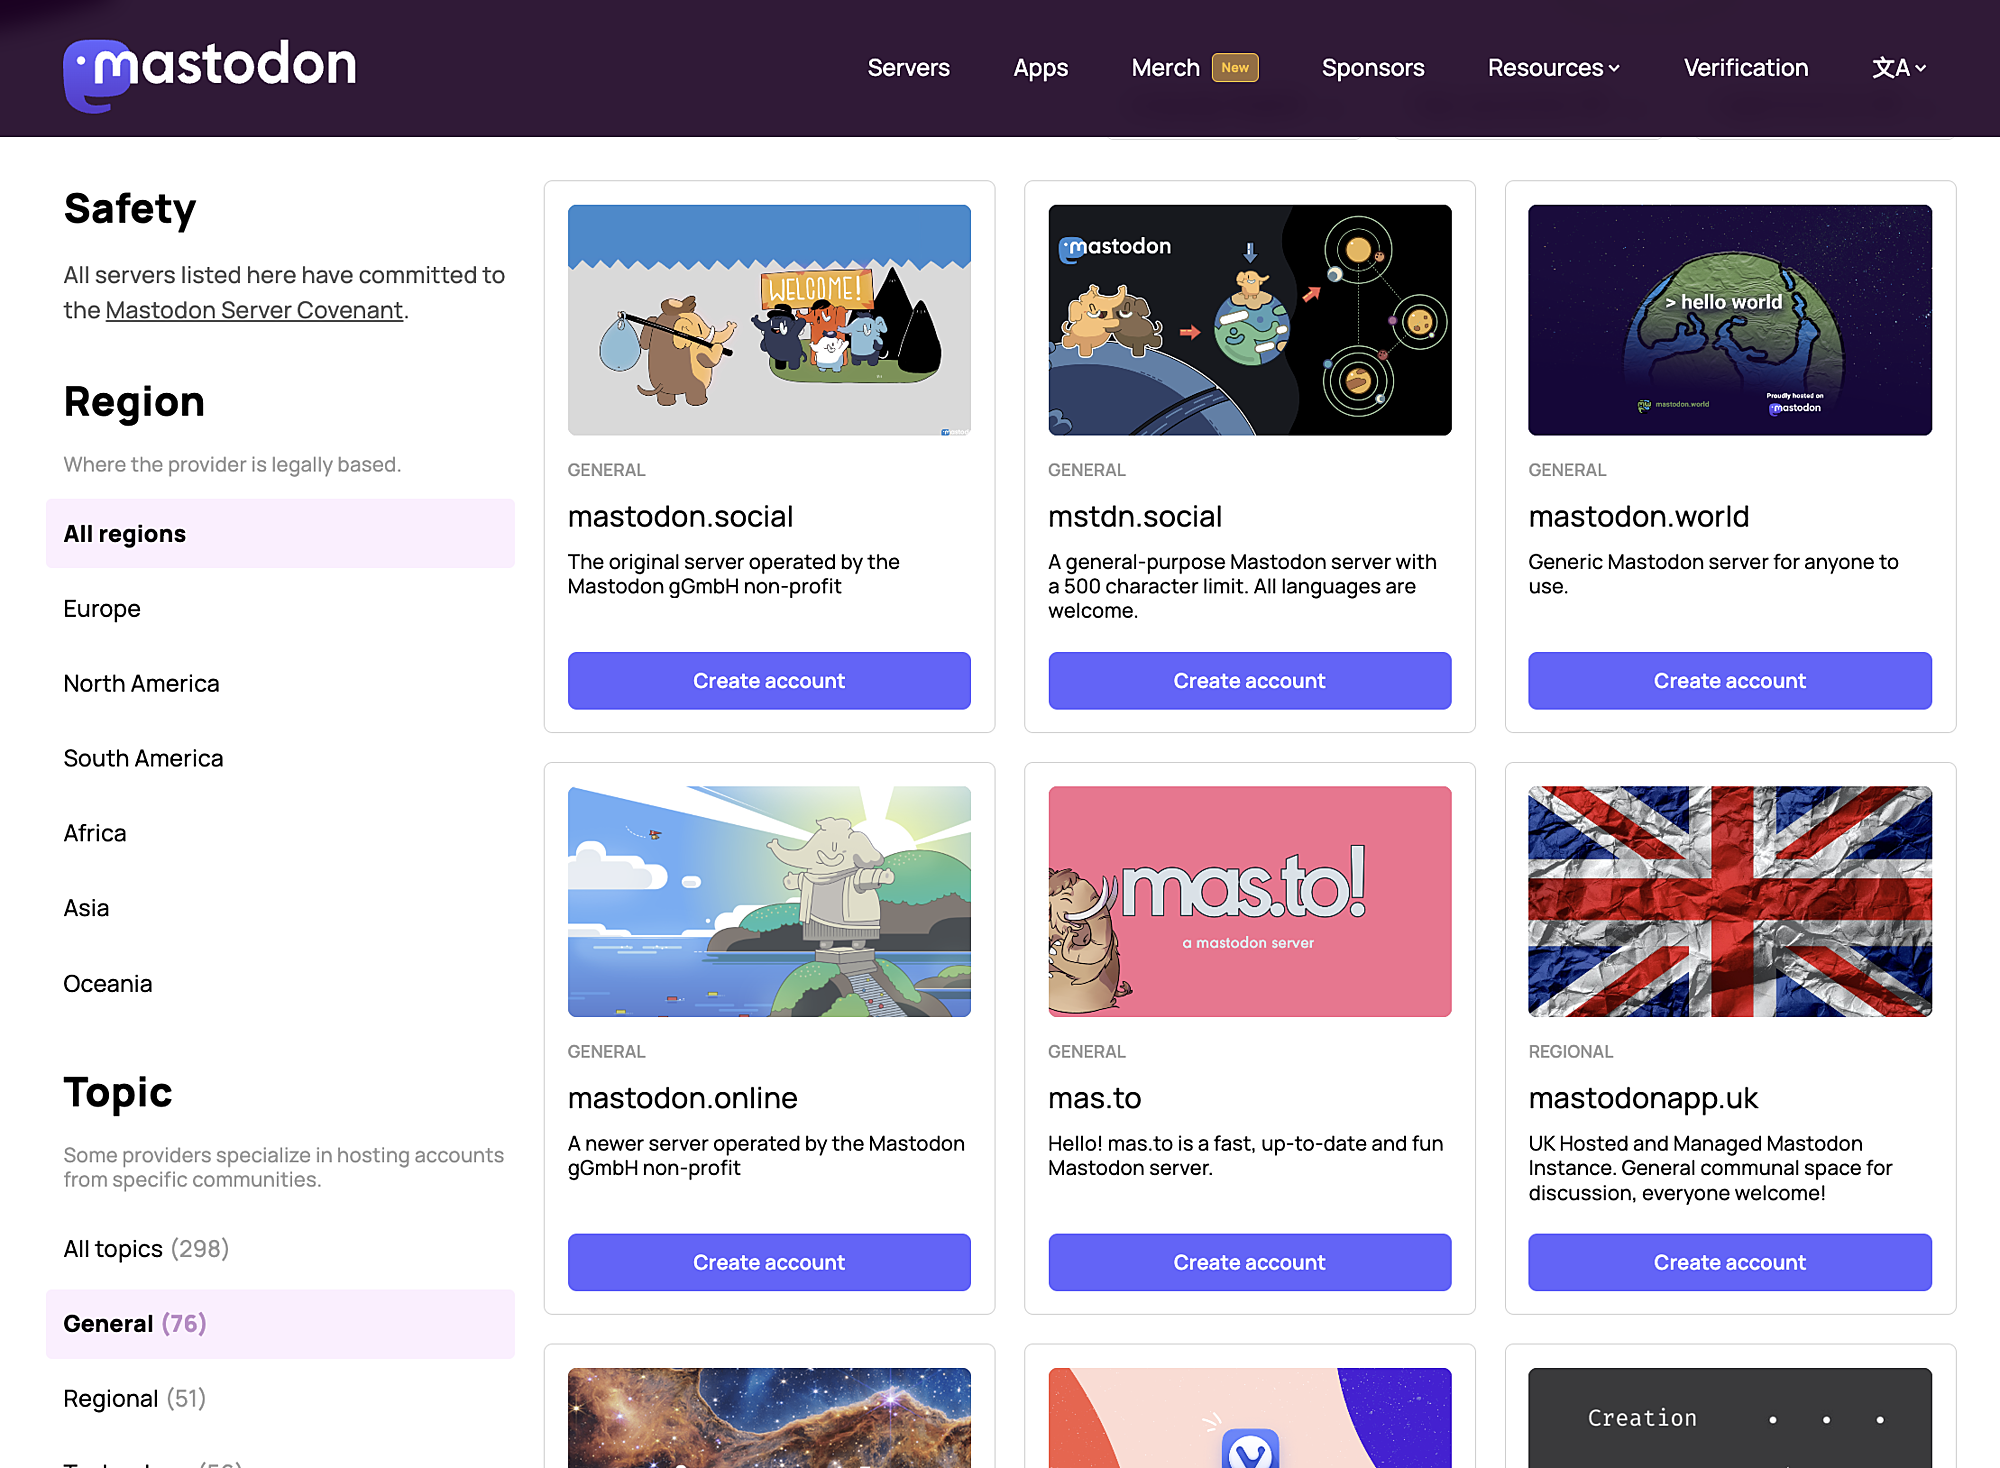Expand the language selector dropdown
The image size is (2000, 1468).
click(1898, 67)
